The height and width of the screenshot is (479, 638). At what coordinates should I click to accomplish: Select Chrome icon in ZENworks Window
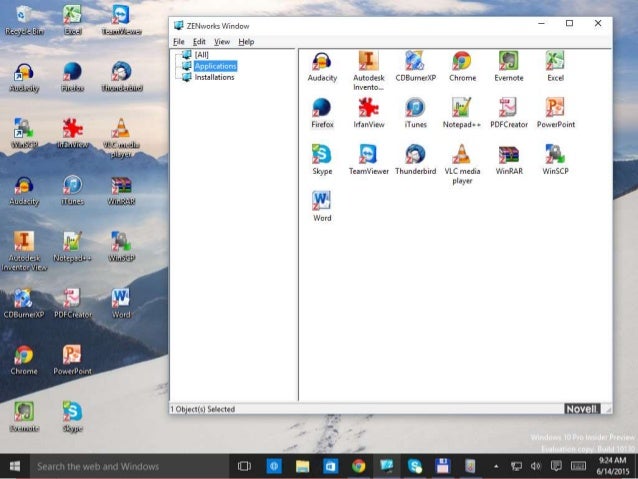[x=462, y=67]
